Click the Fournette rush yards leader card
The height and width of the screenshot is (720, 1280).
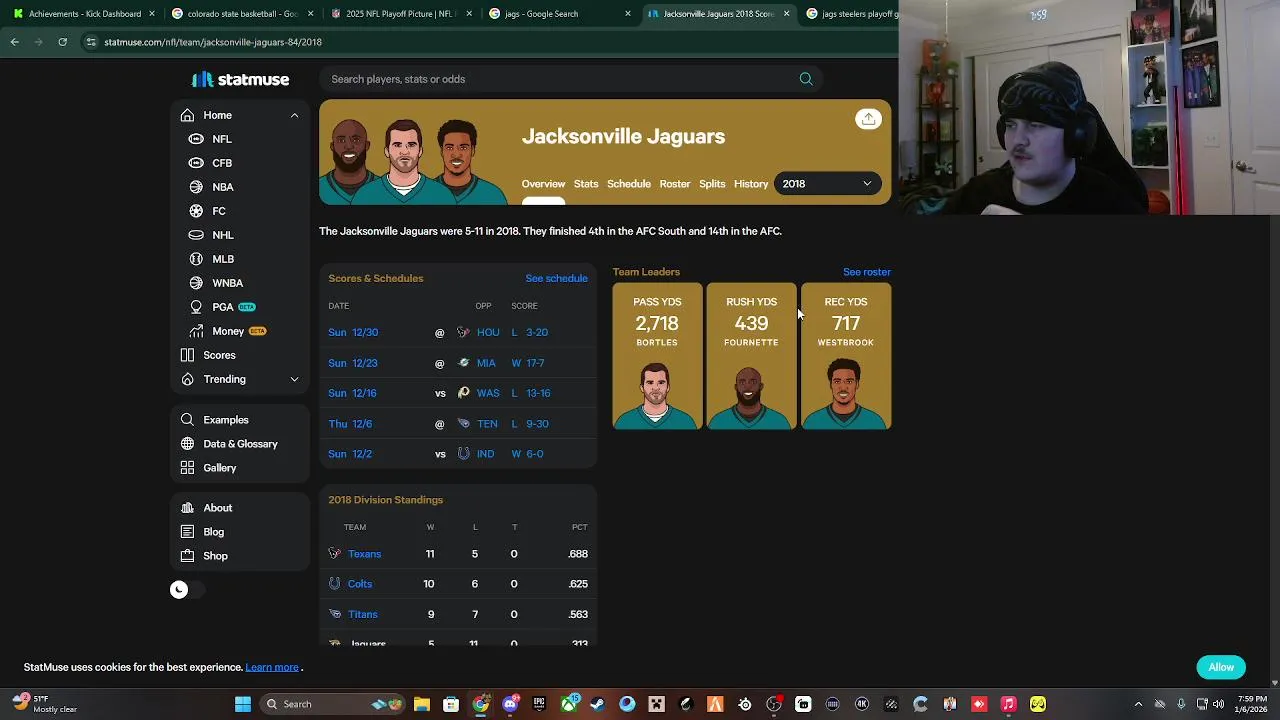click(x=751, y=357)
